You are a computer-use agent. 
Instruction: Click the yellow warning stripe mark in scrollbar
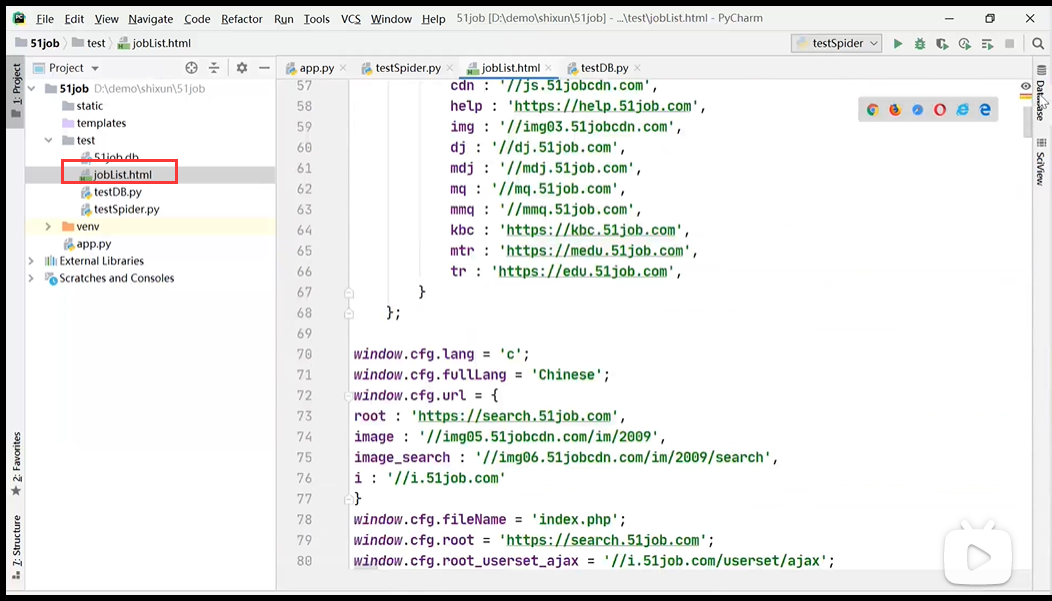[x=1025, y=97]
